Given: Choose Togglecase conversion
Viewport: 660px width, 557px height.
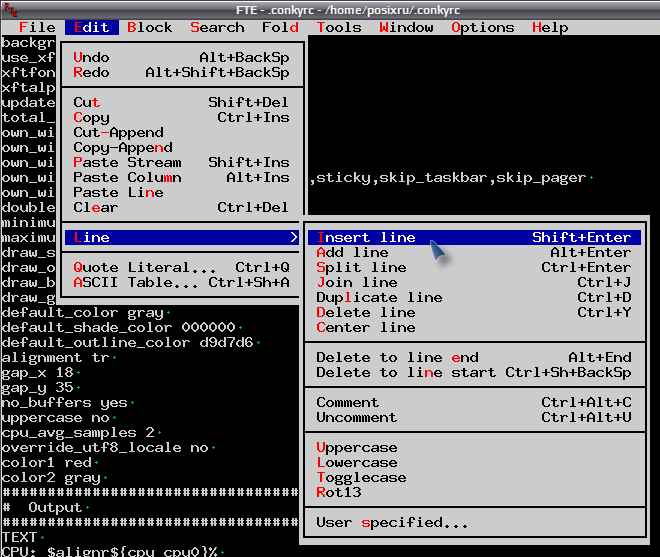Looking at the screenshot, I should pyautogui.click(x=474, y=477).
